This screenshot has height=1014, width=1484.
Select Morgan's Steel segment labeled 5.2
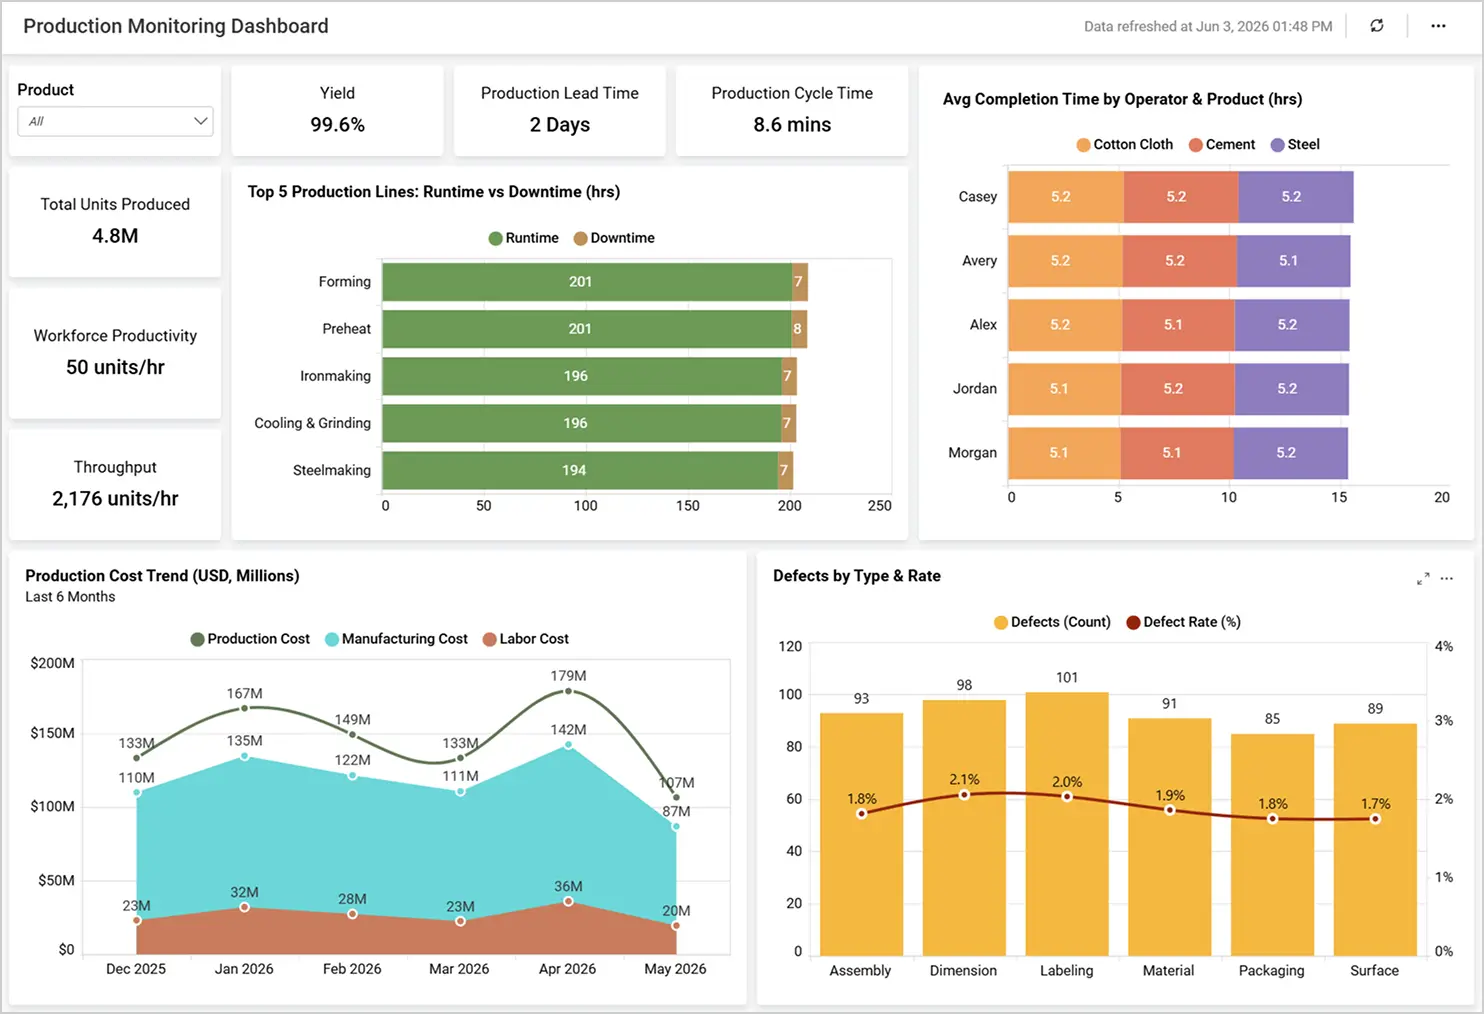1291,453
